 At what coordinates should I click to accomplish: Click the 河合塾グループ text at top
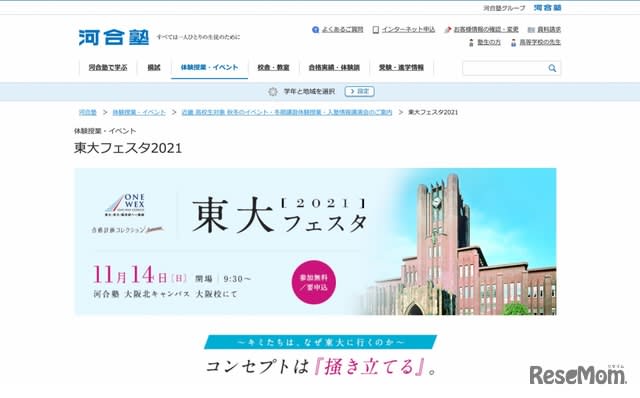(504, 8)
